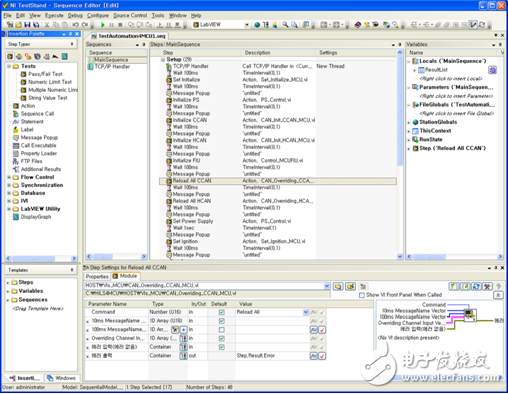Select TCP/IP Handler in Sequences list

pyautogui.click(x=112, y=67)
